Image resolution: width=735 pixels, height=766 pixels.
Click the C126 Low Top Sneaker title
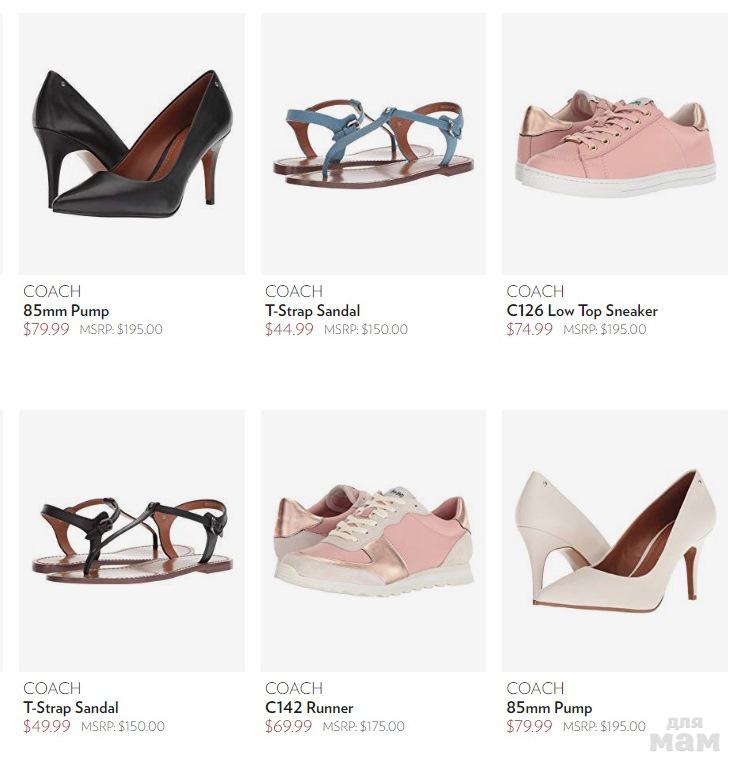(582, 311)
